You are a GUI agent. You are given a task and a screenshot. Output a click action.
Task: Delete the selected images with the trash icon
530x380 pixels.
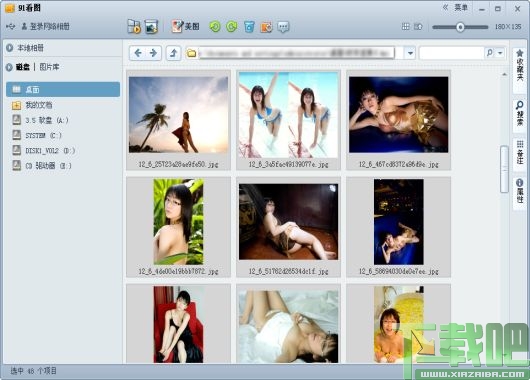click(249, 26)
